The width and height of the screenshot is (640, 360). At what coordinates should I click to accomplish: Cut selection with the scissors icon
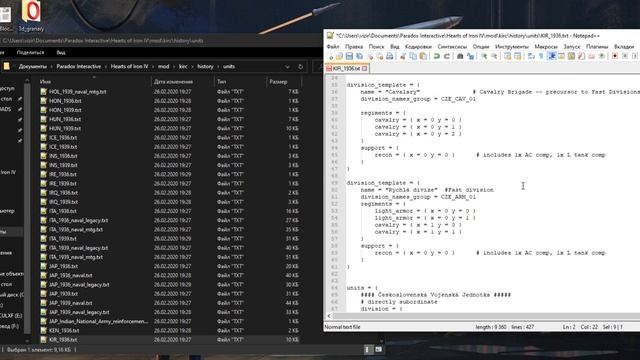(x=403, y=56)
